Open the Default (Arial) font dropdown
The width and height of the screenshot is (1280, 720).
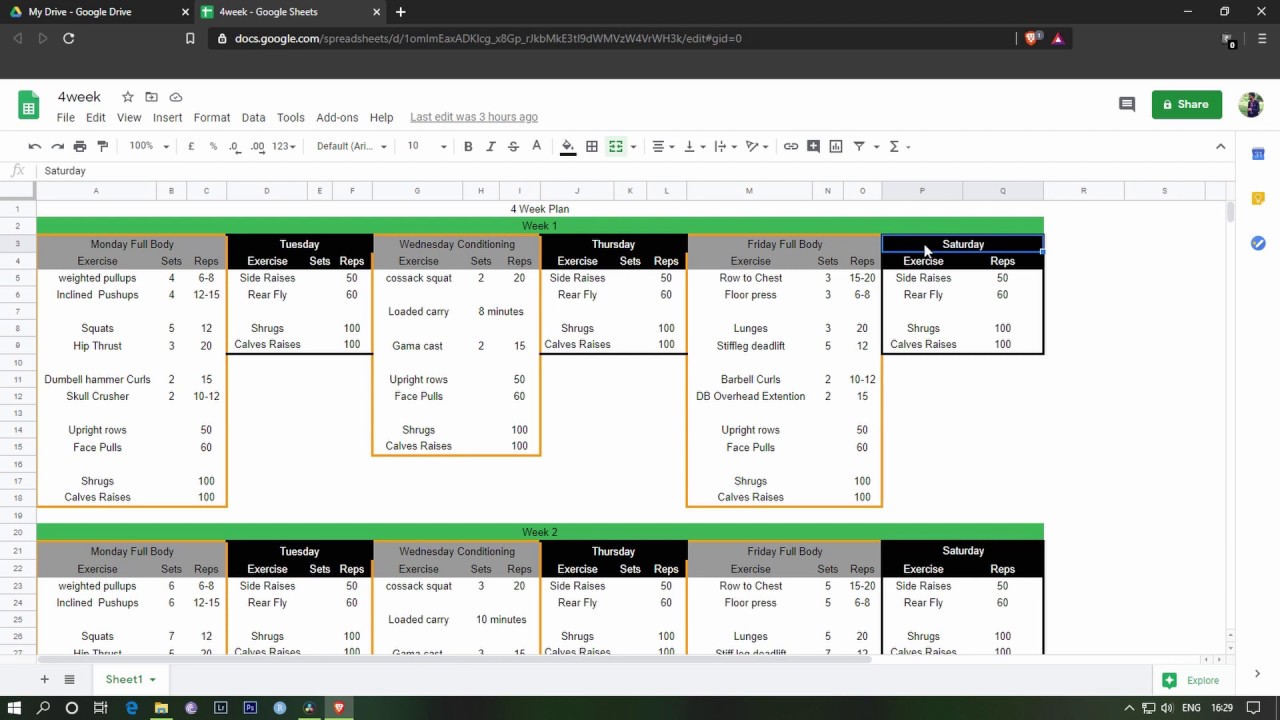(x=351, y=146)
